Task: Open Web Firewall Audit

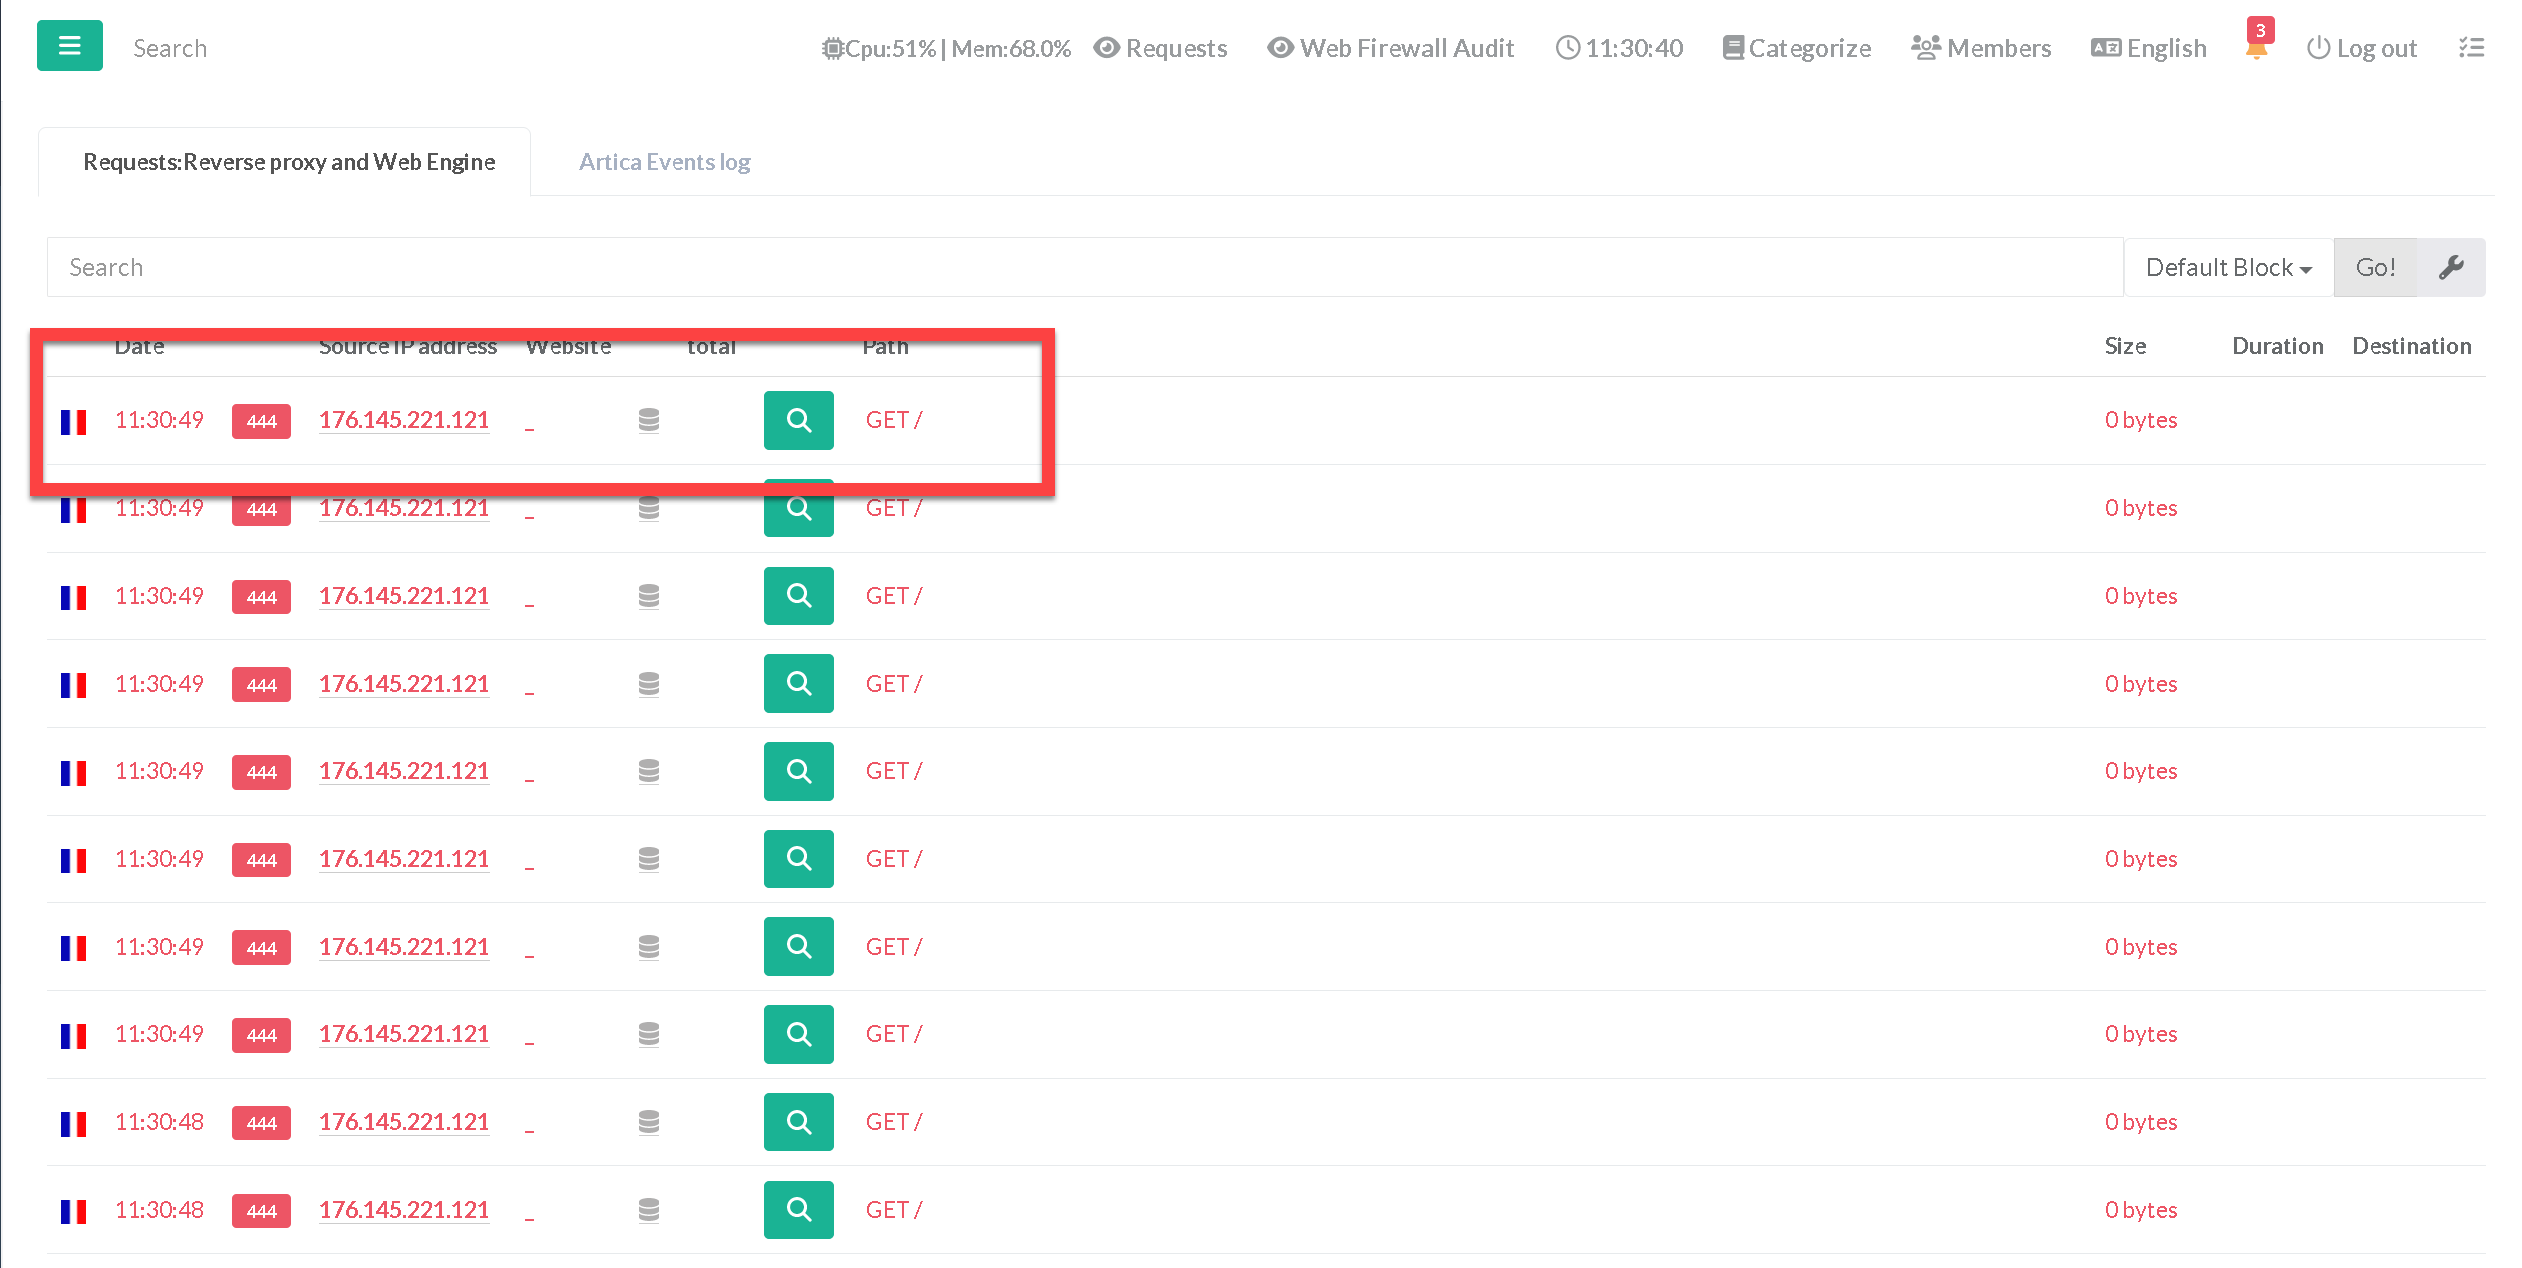Action: tap(1390, 48)
